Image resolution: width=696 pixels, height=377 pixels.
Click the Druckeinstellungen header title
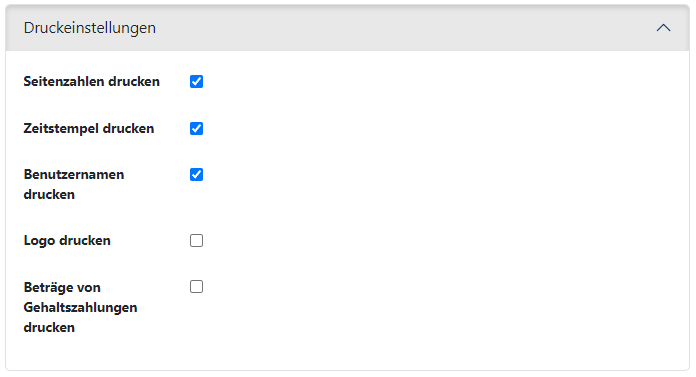(x=90, y=28)
